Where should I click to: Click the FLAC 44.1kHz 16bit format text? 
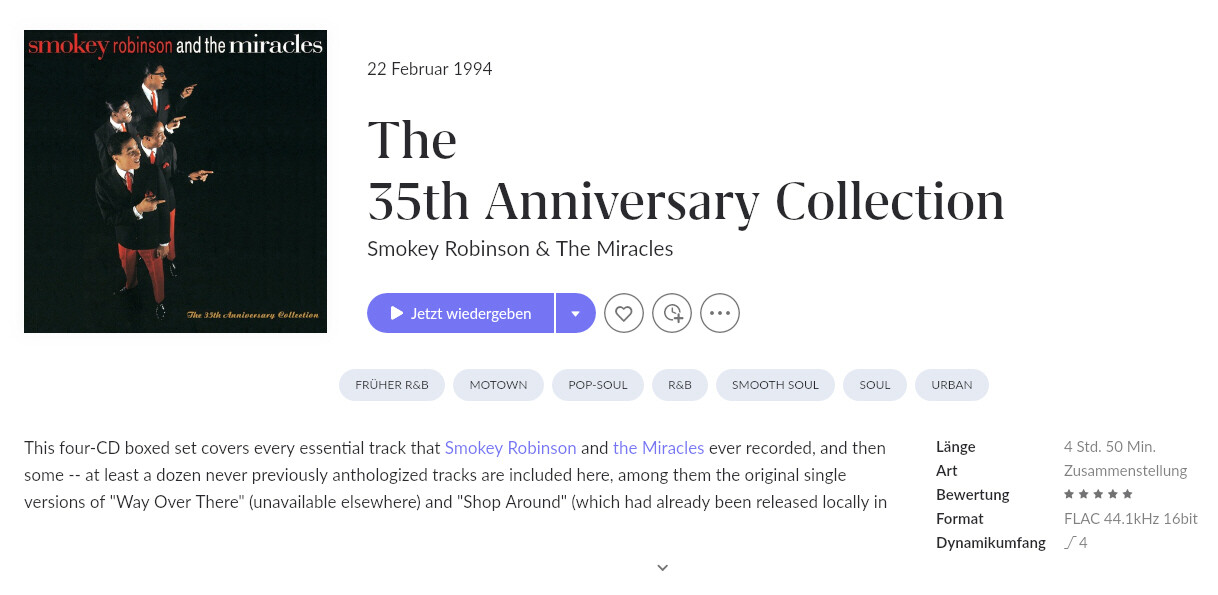pos(1130,519)
